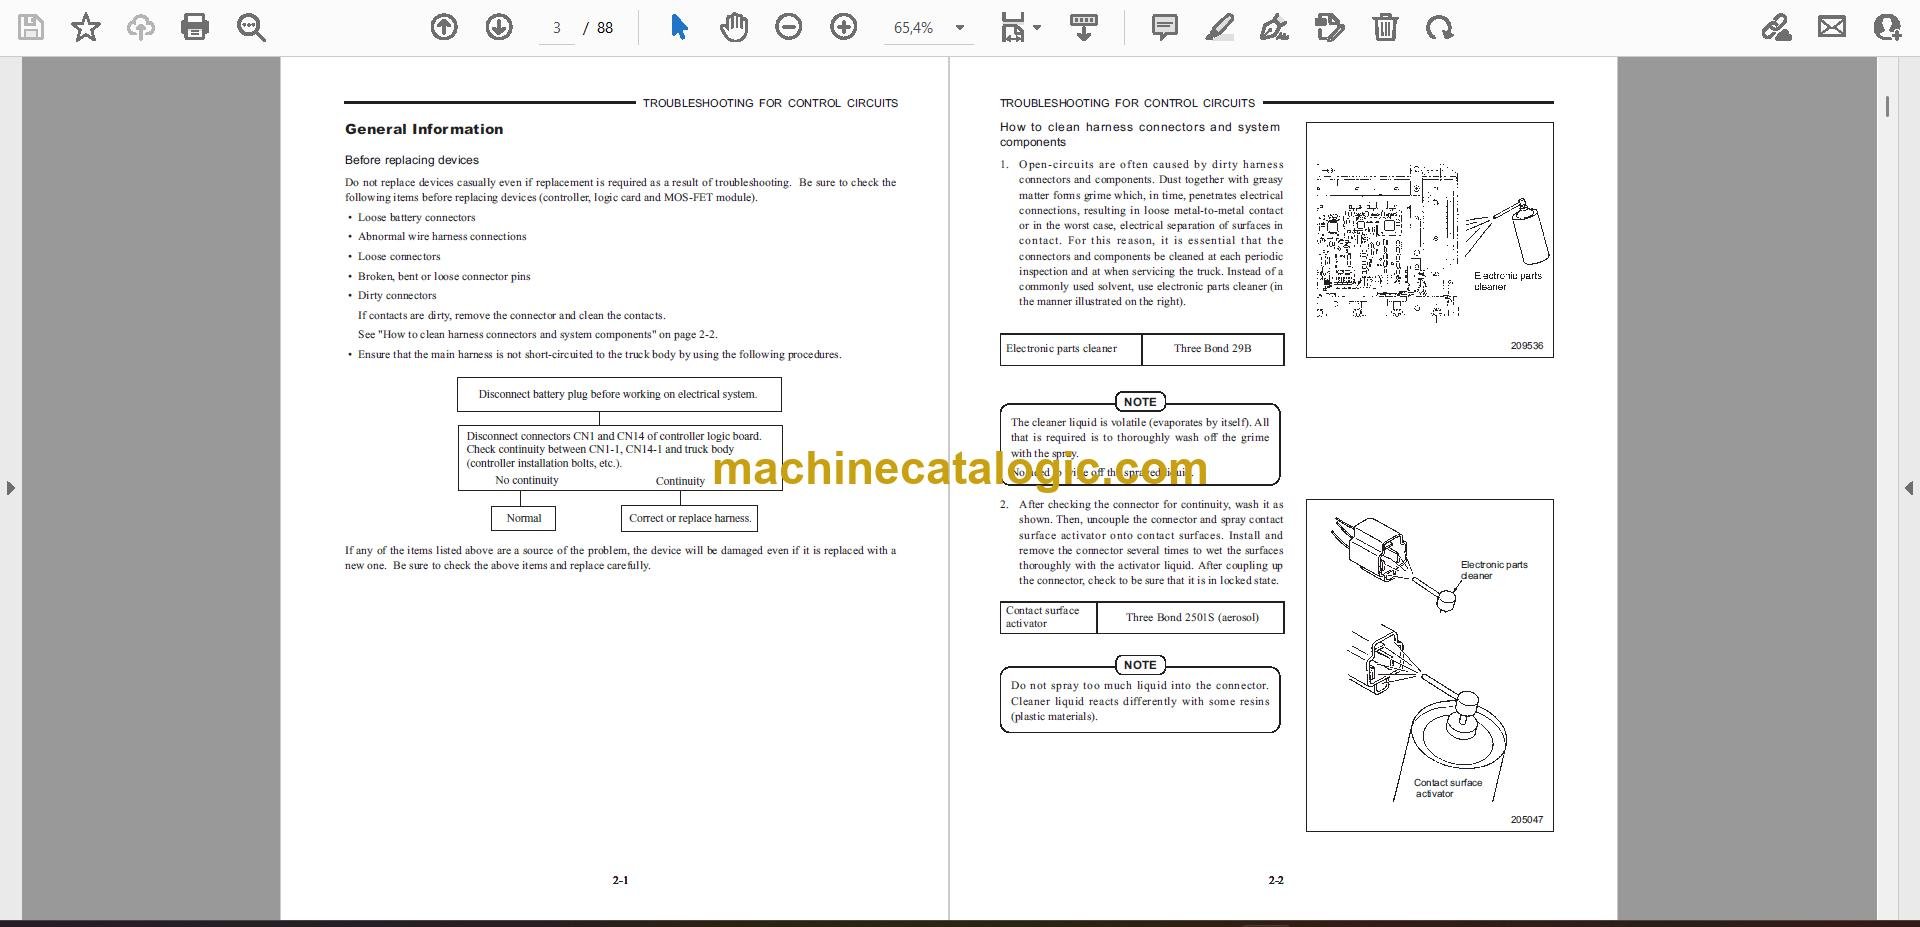Zoom out with the minus button
Viewport: 1920px width, 927px height.
tap(789, 27)
